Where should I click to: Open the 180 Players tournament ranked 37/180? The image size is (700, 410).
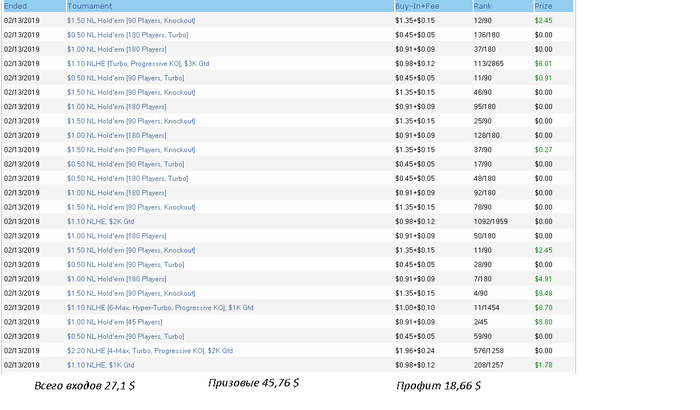pyautogui.click(x=117, y=49)
